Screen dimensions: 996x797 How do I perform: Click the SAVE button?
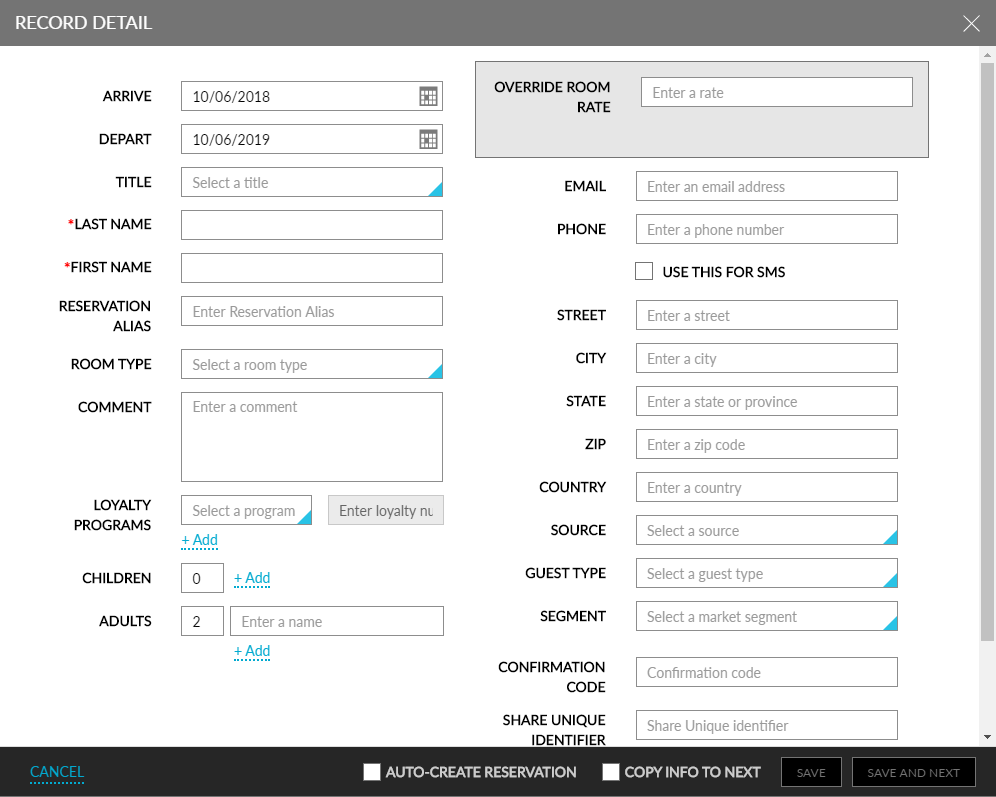point(810,772)
